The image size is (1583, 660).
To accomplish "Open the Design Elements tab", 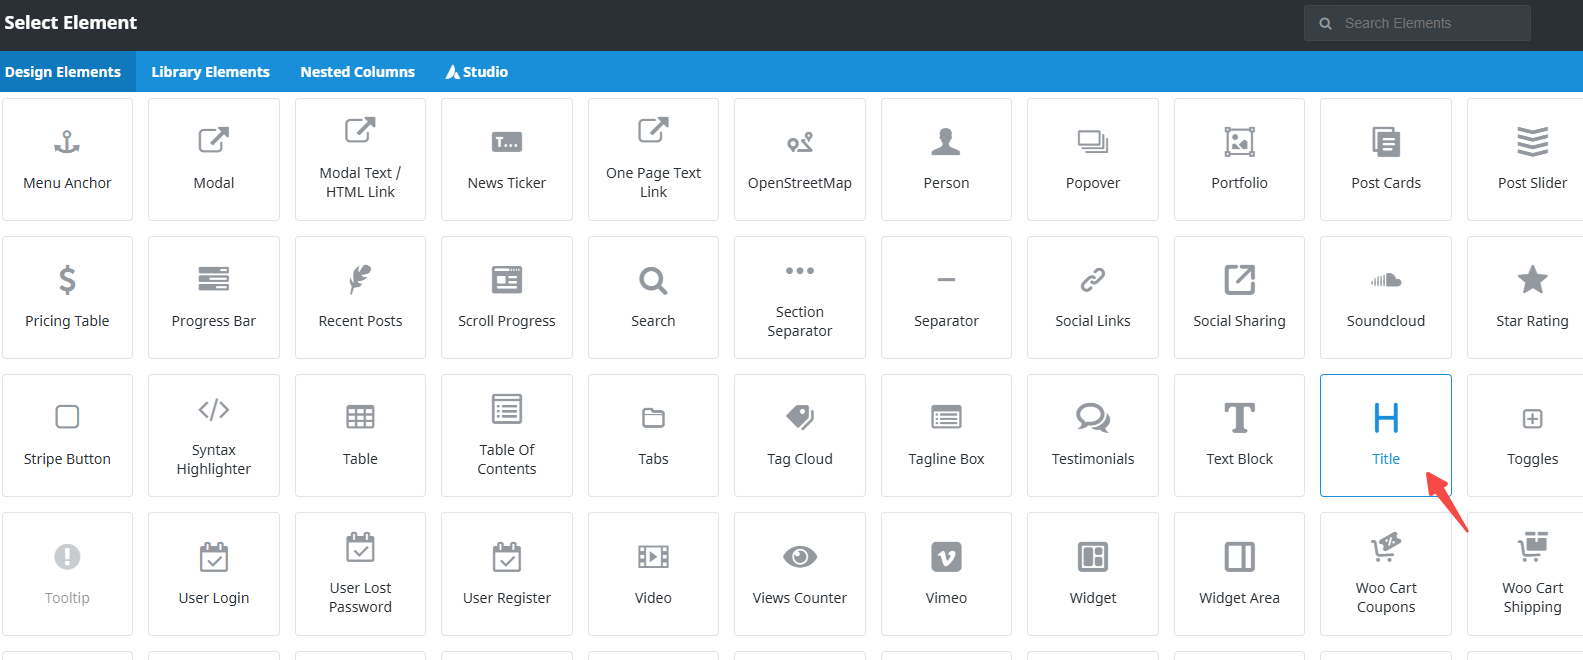I will (63, 72).
